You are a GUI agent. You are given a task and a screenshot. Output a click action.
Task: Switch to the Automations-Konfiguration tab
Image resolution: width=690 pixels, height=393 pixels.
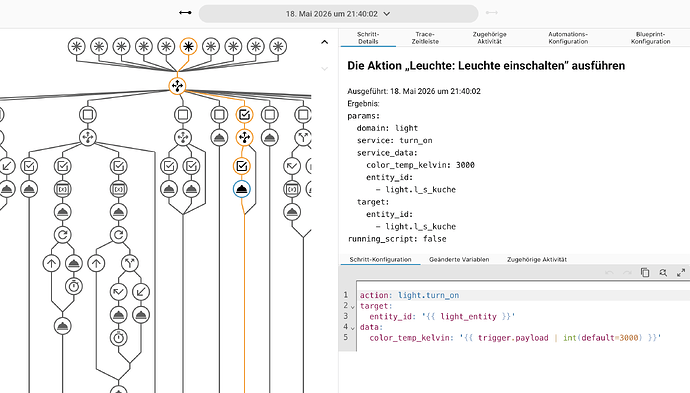click(x=568, y=38)
